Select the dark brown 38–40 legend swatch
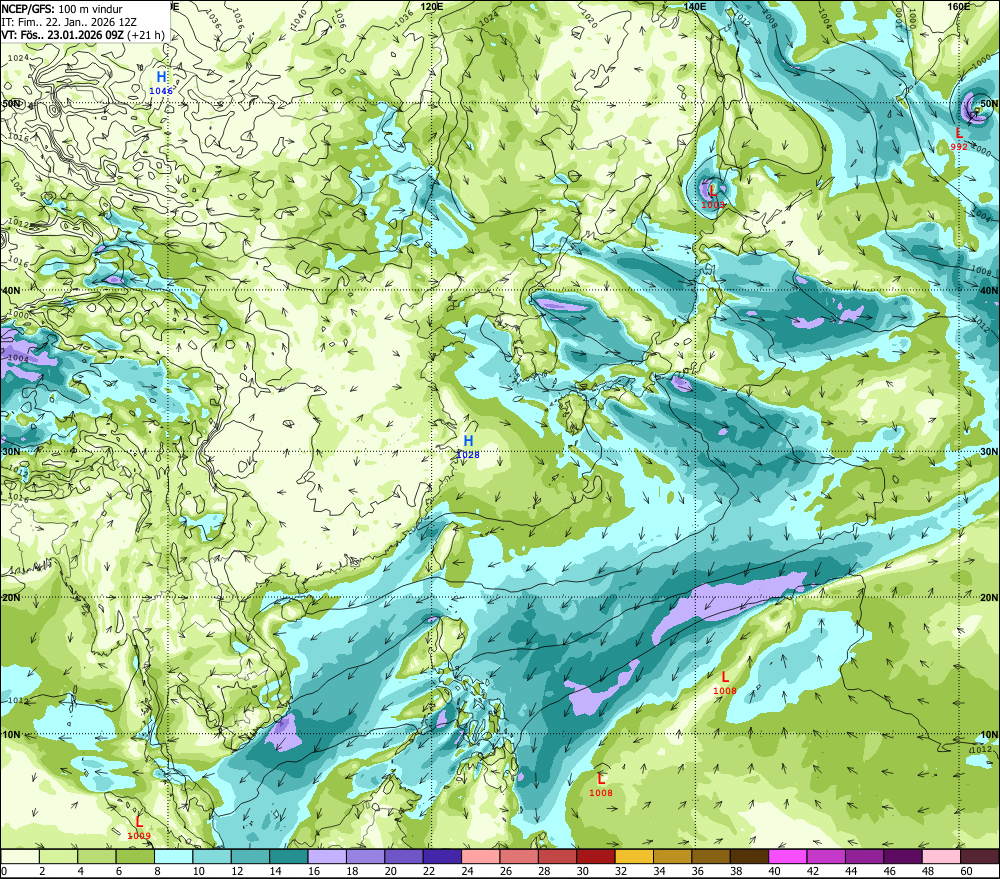Viewport: 1000px width, 879px height. [749, 856]
